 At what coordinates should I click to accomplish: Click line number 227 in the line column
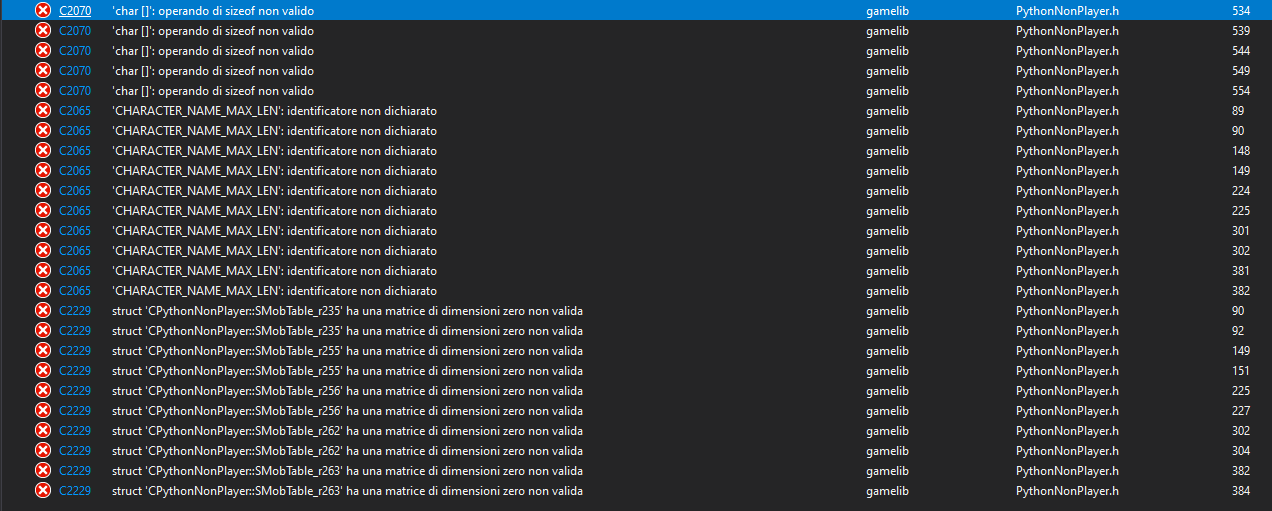point(1241,410)
